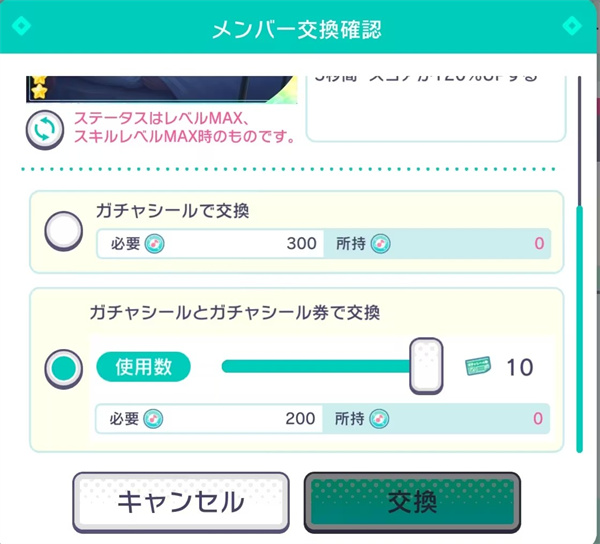
Task: Click the 使用数 slider handle
Action: click(426, 367)
